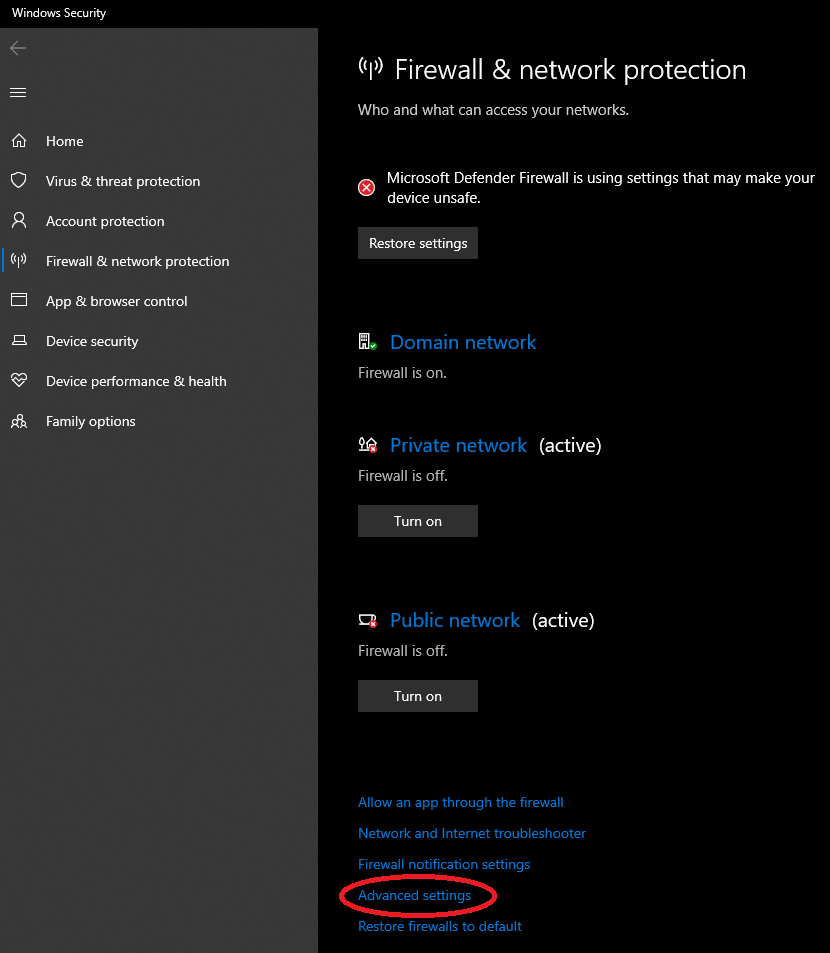The image size is (830, 953).
Task: Click Restore firewalls to default
Action: [x=440, y=926]
